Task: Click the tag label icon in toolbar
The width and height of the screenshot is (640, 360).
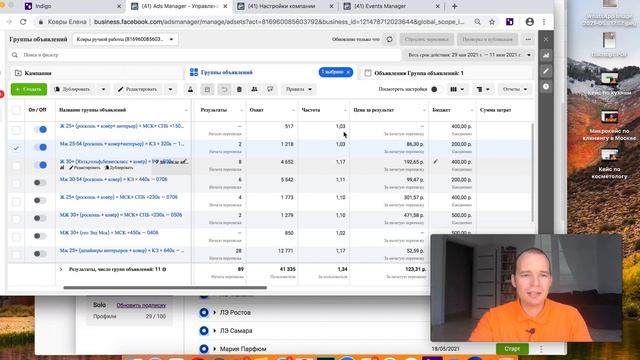Action: coord(270,89)
